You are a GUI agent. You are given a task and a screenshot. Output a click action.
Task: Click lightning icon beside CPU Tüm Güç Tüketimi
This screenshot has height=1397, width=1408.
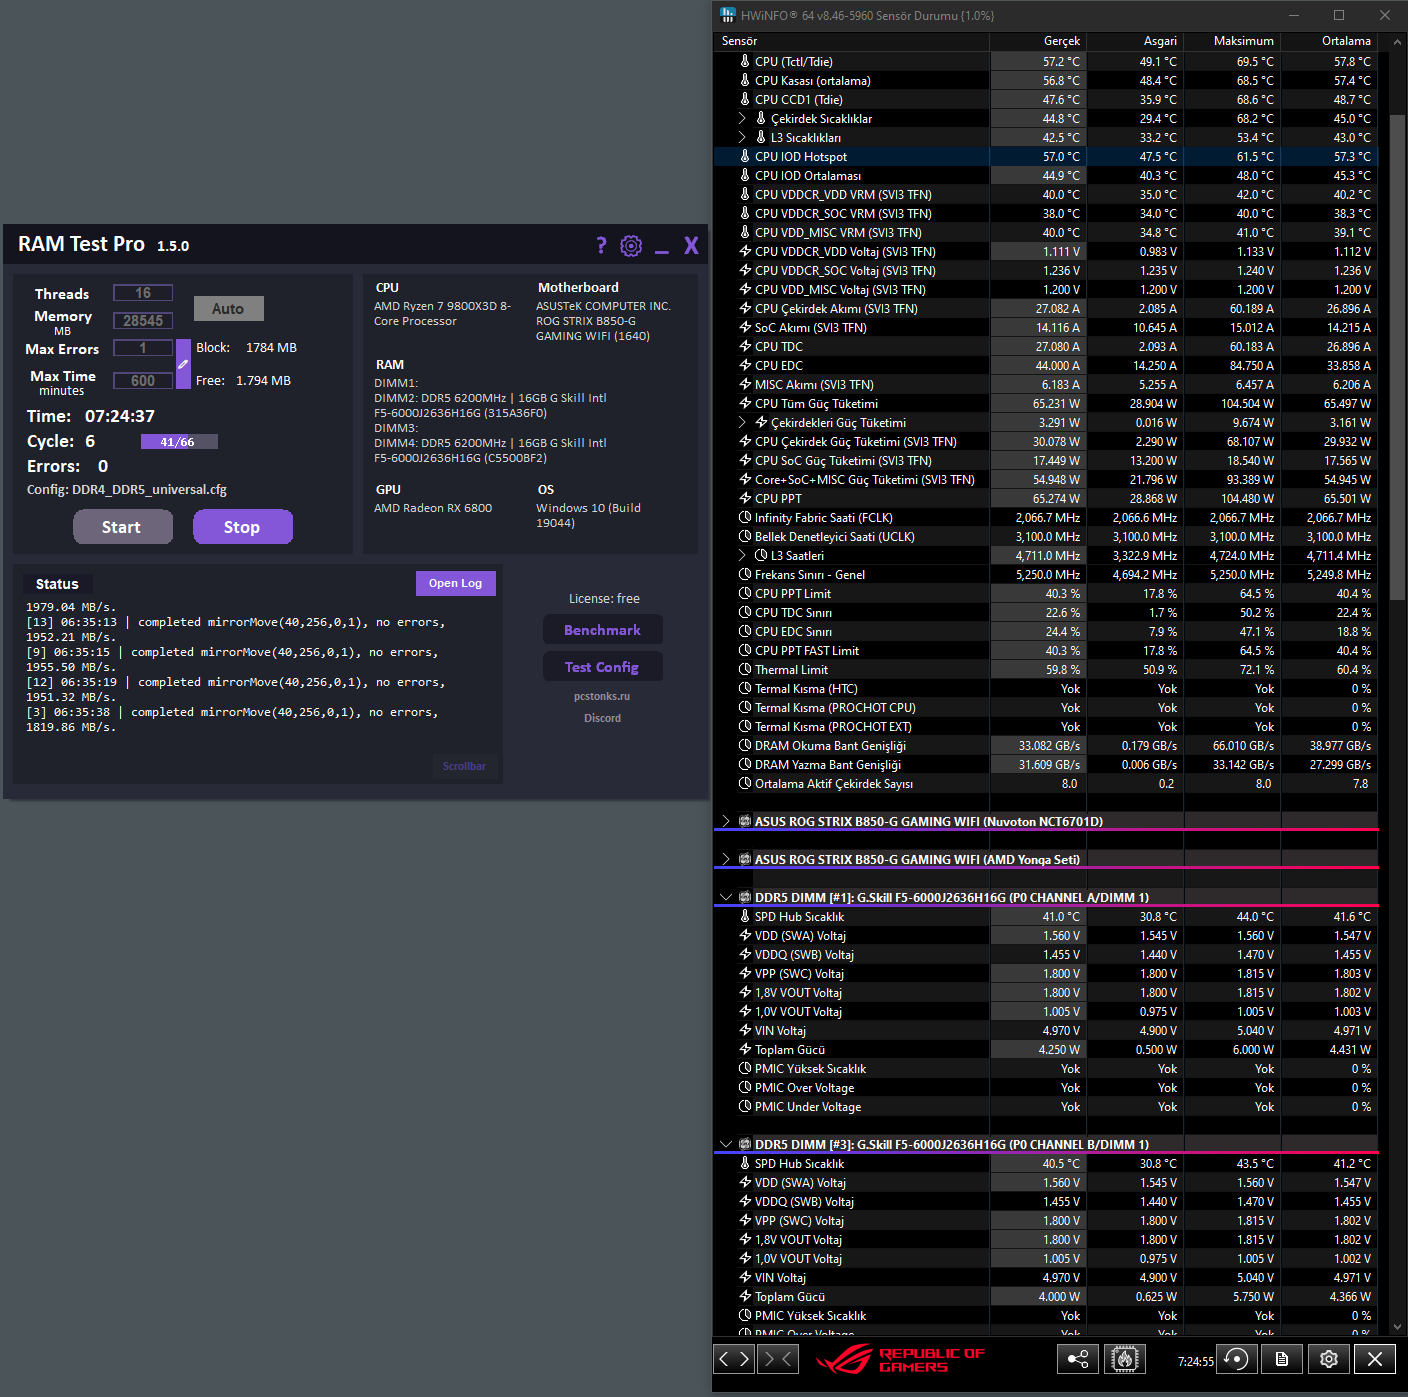[745, 403]
